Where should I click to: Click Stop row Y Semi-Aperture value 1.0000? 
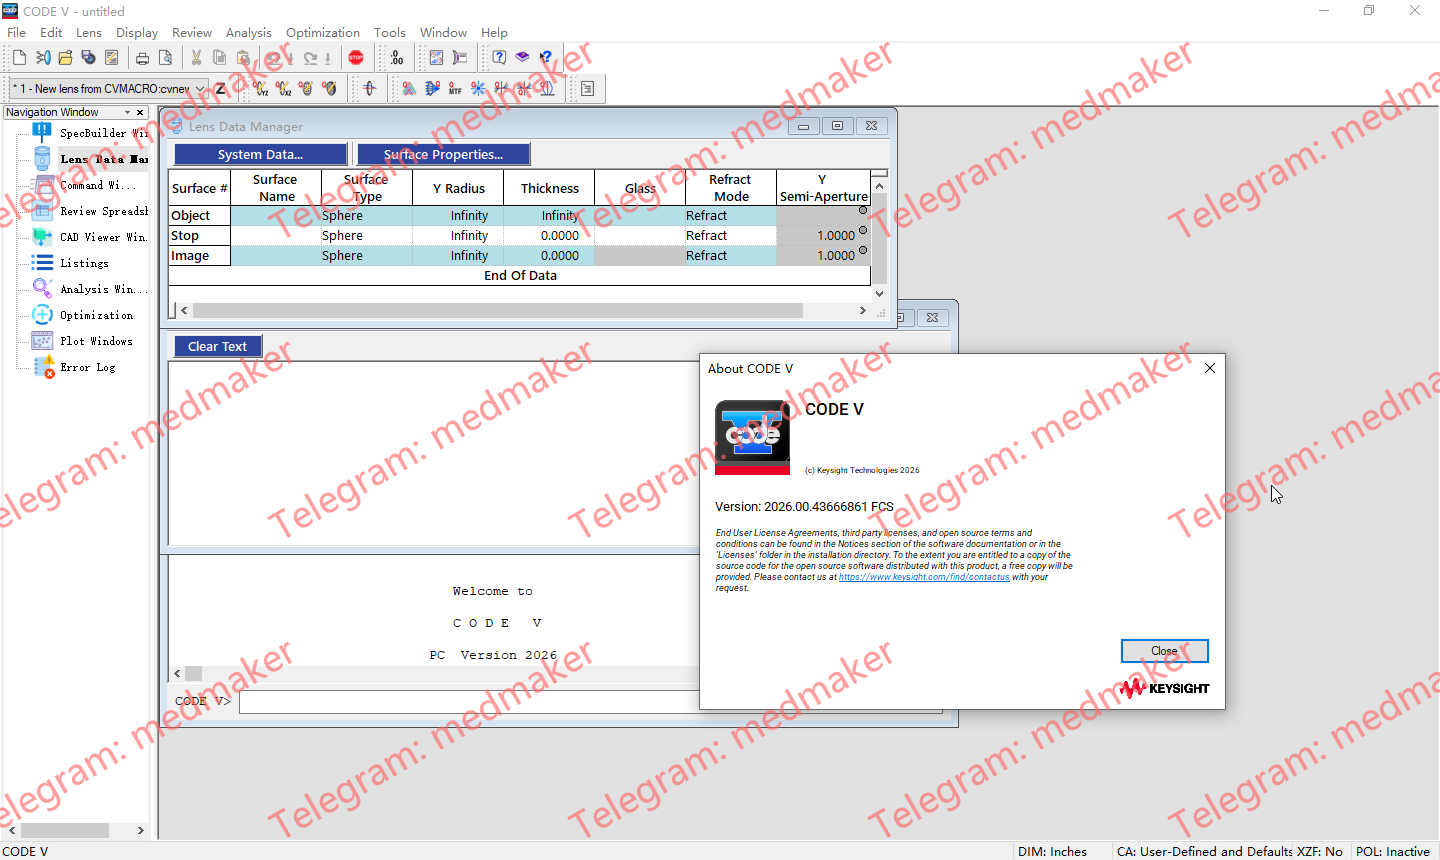tap(823, 236)
